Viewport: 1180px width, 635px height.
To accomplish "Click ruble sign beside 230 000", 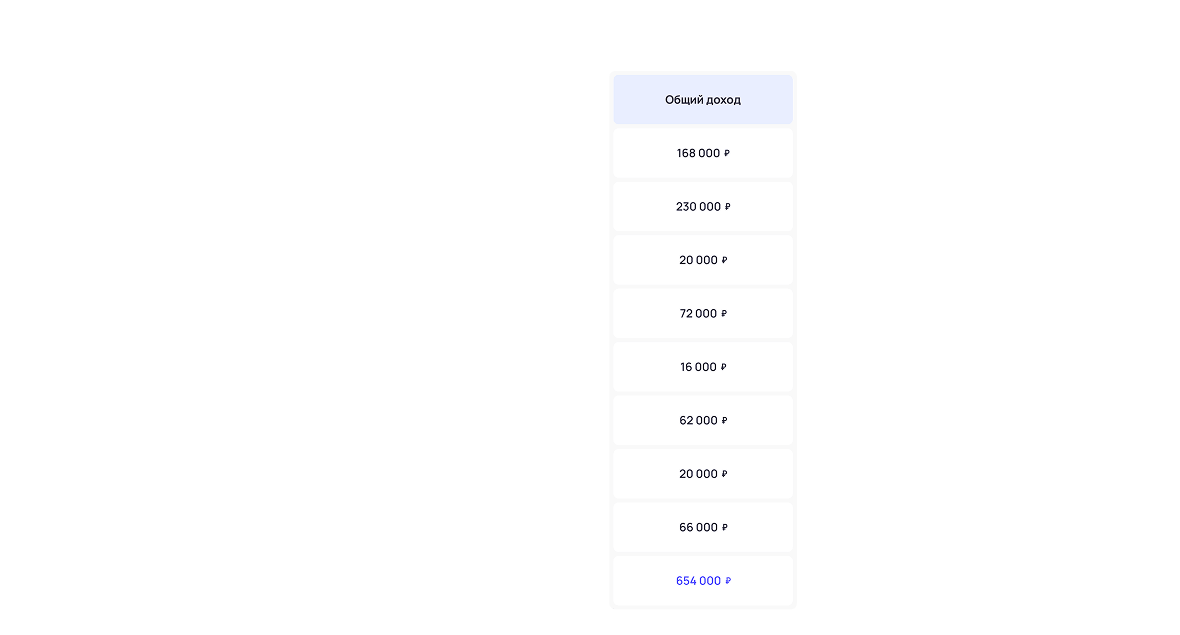I will (727, 207).
